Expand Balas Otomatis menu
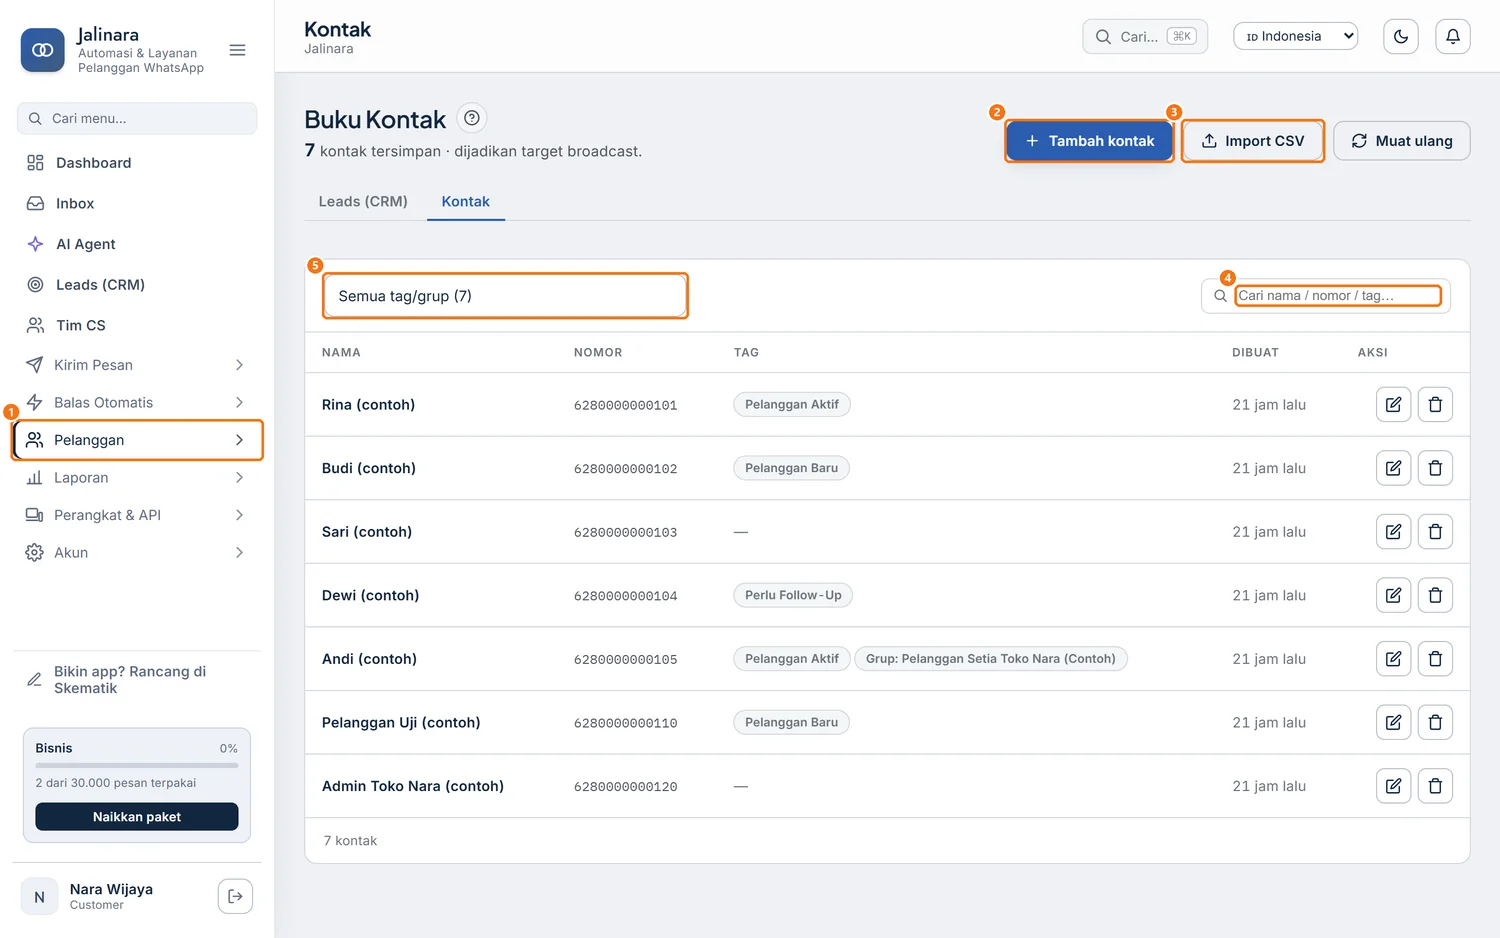This screenshot has height=938, width=1500. pyautogui.click(x=136, y=402)
